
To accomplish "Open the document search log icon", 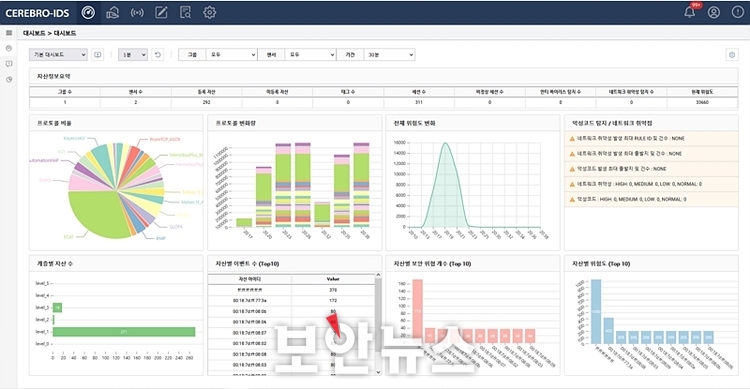I will click(x=185, y=12).
